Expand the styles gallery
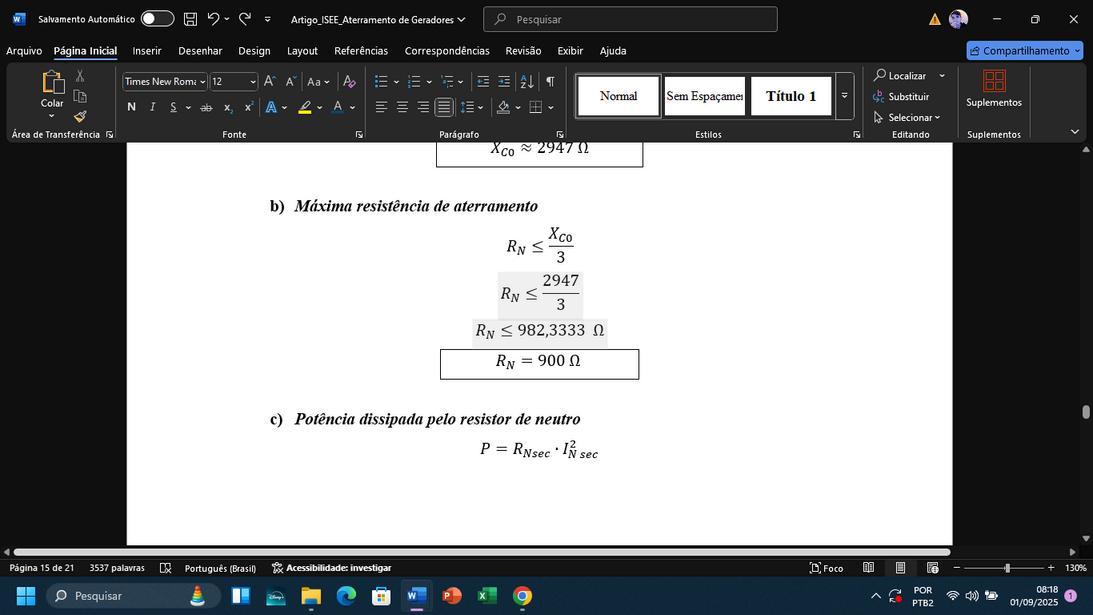The height and width of the screenshot is (615, 1093). 844,96
